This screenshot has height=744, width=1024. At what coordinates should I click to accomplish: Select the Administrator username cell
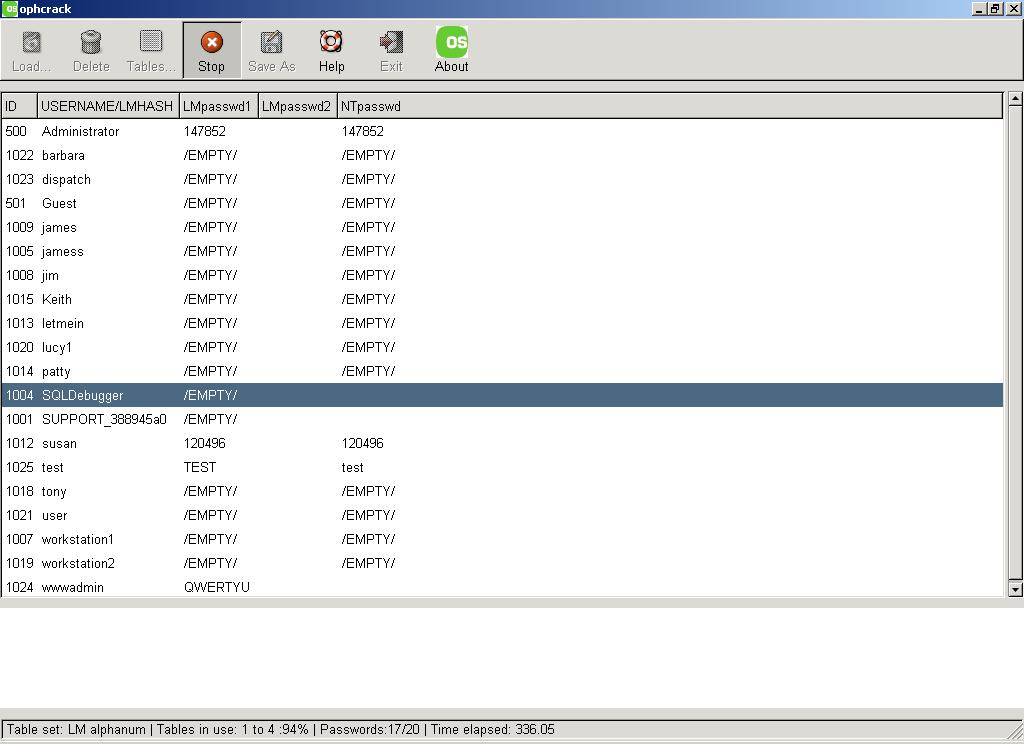80,131
